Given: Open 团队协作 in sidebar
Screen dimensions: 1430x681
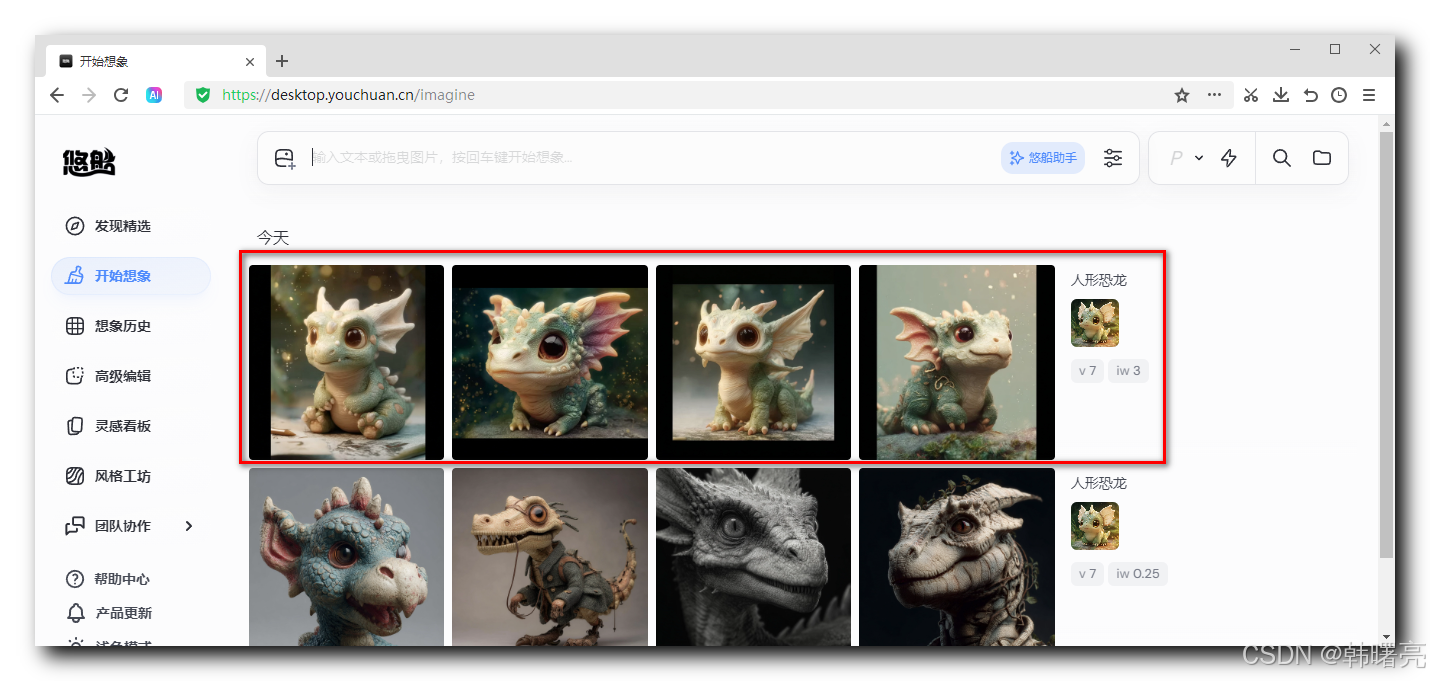Looking at the screenshot, I should coord(131,526).
